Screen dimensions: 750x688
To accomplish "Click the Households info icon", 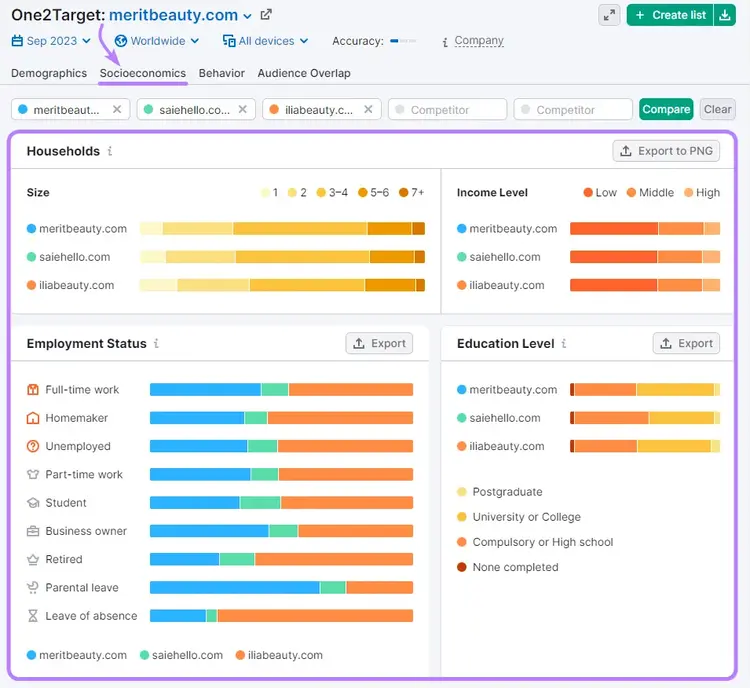I will [x=110, y=151].
